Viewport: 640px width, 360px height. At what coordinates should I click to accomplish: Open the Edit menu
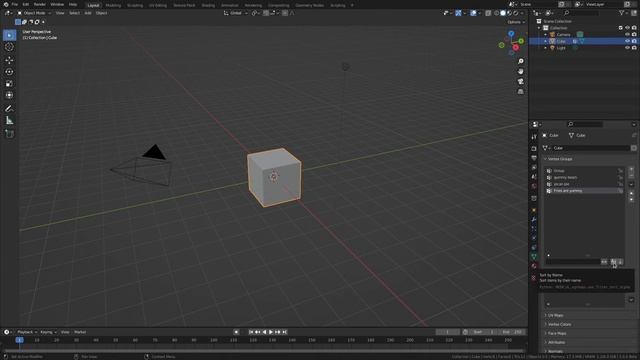coord(26,4)
